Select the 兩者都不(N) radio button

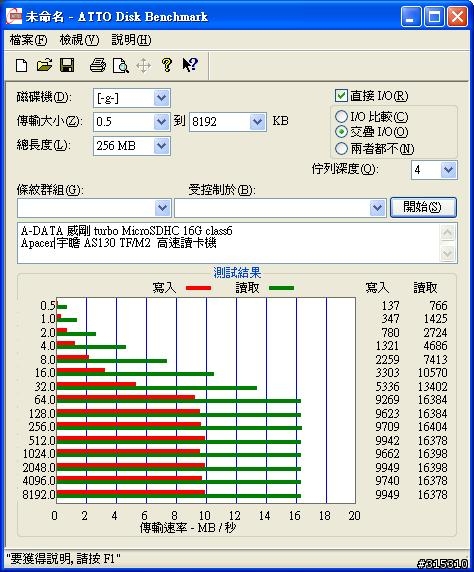pos(341,148)
